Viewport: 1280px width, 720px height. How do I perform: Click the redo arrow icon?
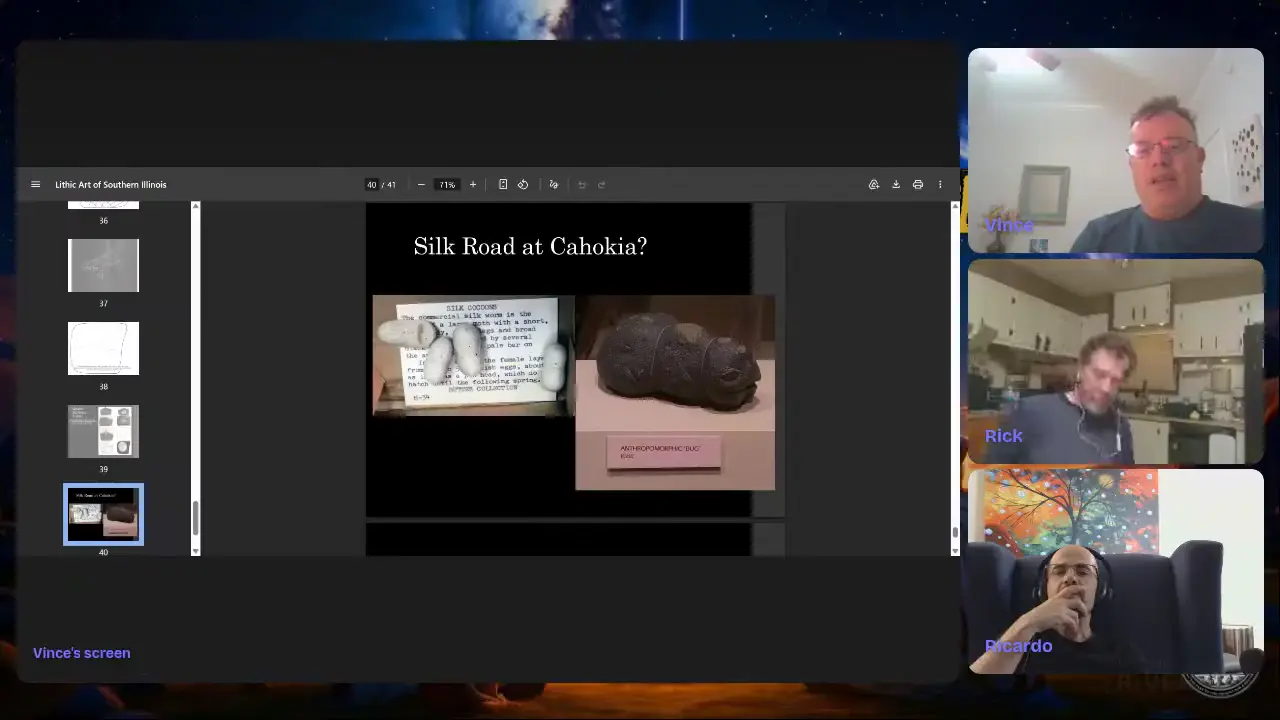click(x=601, y=184)
